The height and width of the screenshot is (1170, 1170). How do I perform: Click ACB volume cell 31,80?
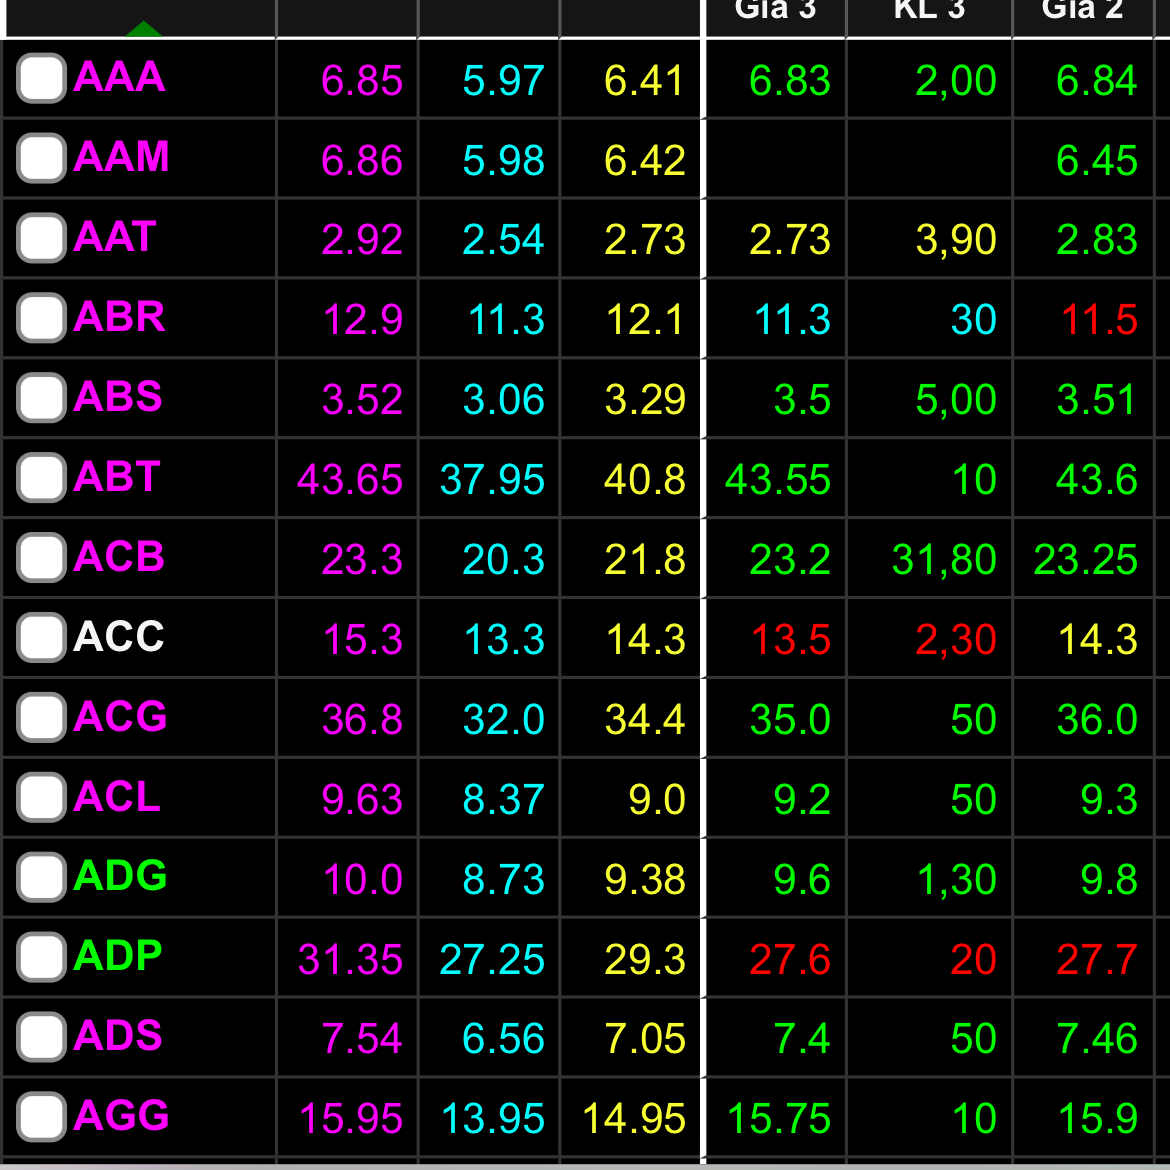coord(943,560)
